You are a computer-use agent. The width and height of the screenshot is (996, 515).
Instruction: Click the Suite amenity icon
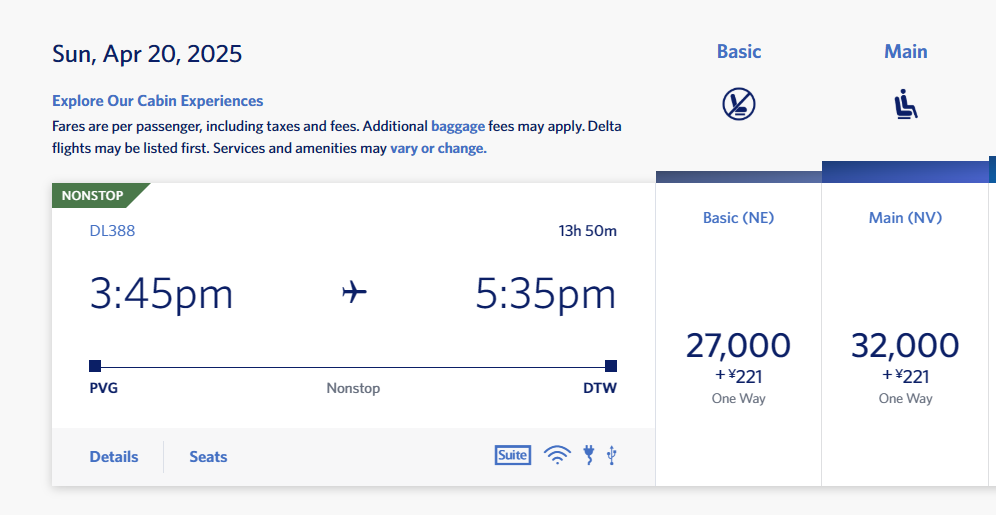coord(513,455)
